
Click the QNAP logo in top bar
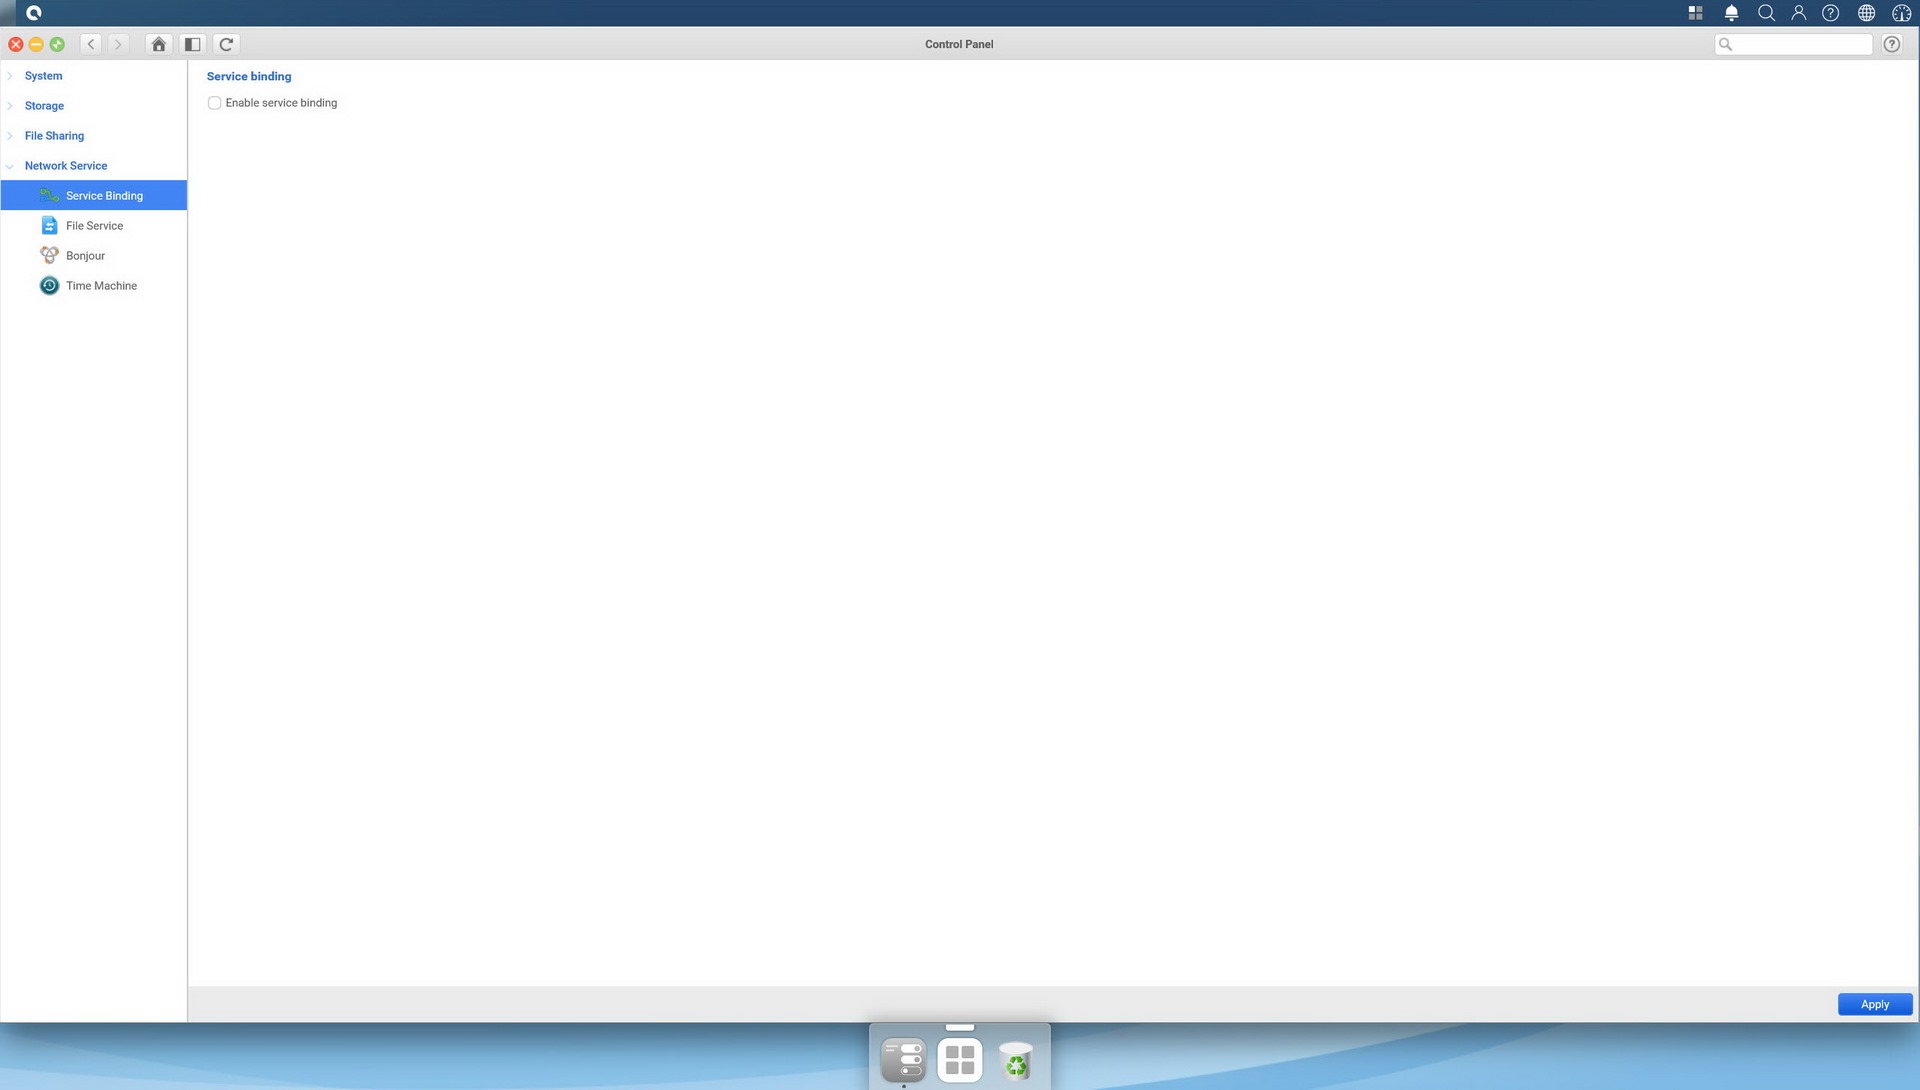point(33,13)
